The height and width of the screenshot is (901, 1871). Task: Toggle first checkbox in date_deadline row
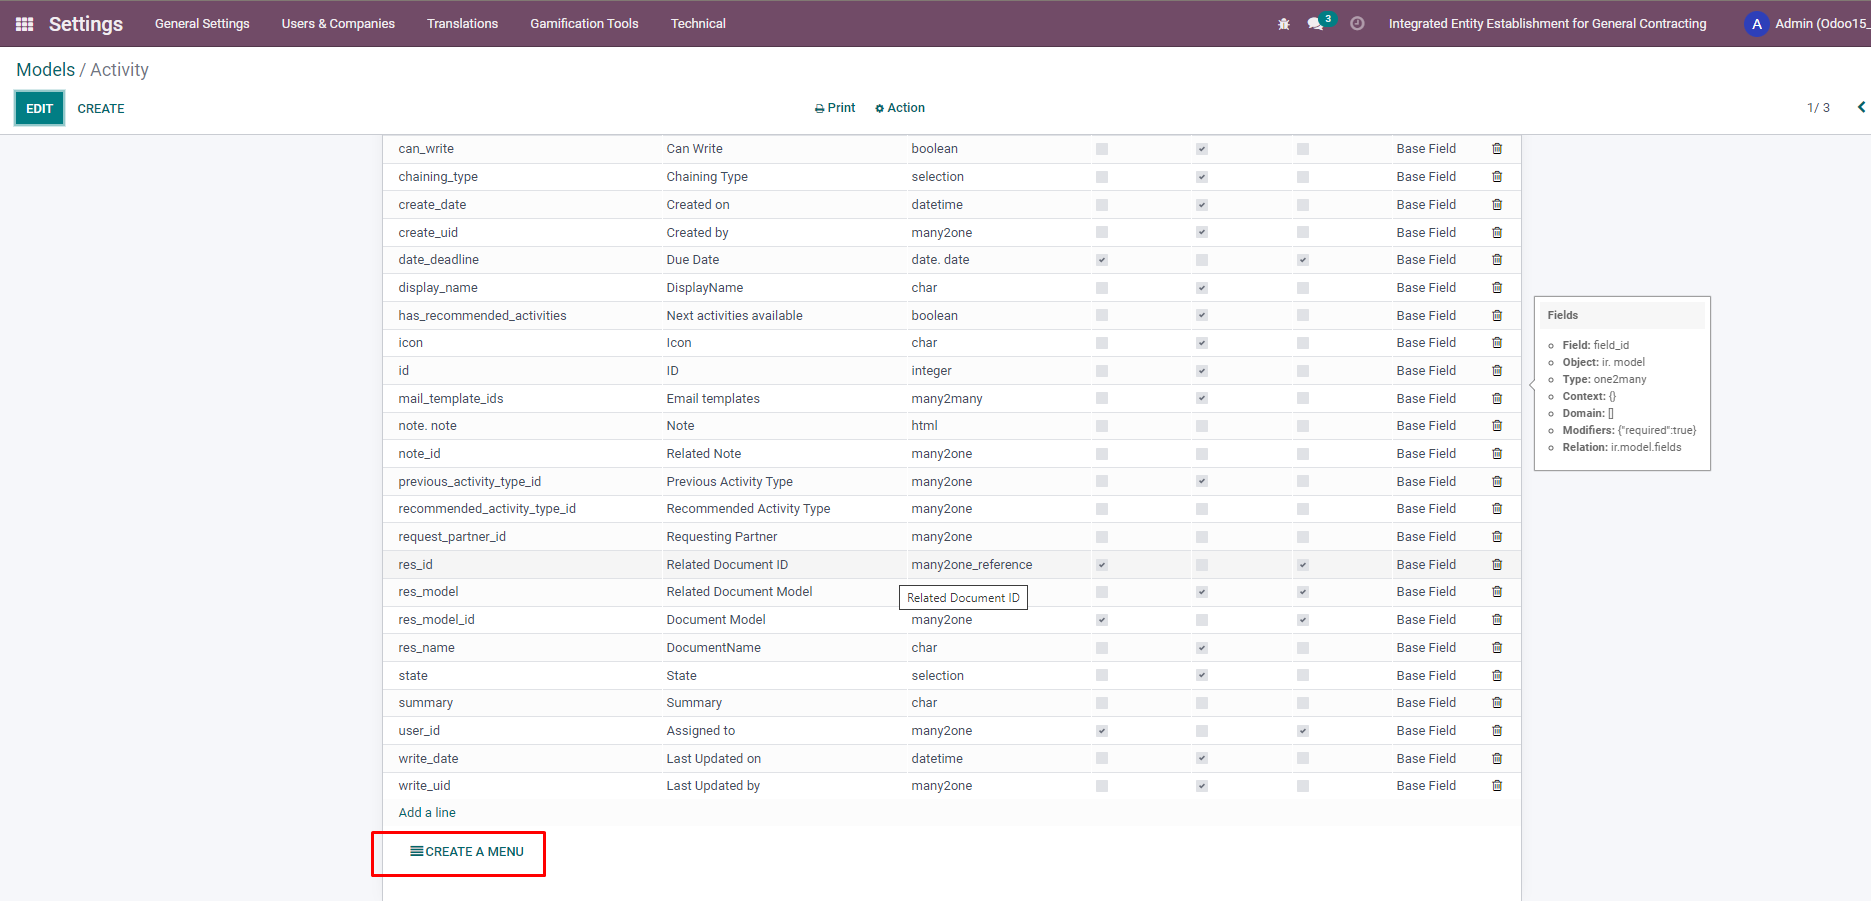tap(1102, 260)
